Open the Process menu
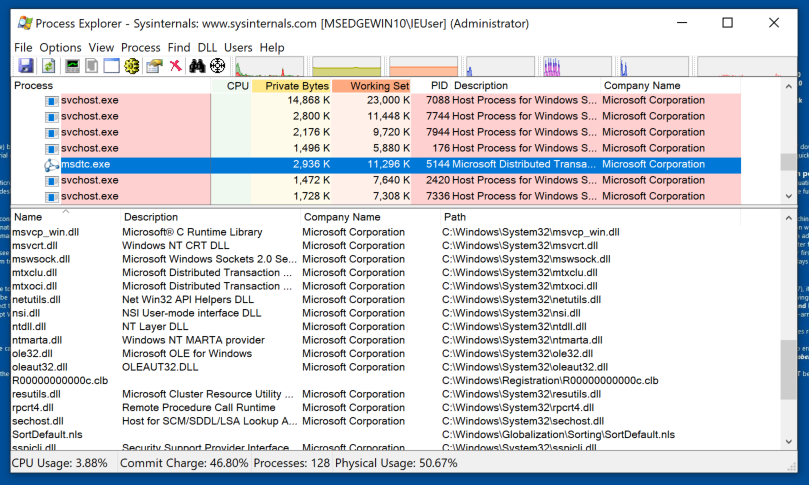 (141, 47)
